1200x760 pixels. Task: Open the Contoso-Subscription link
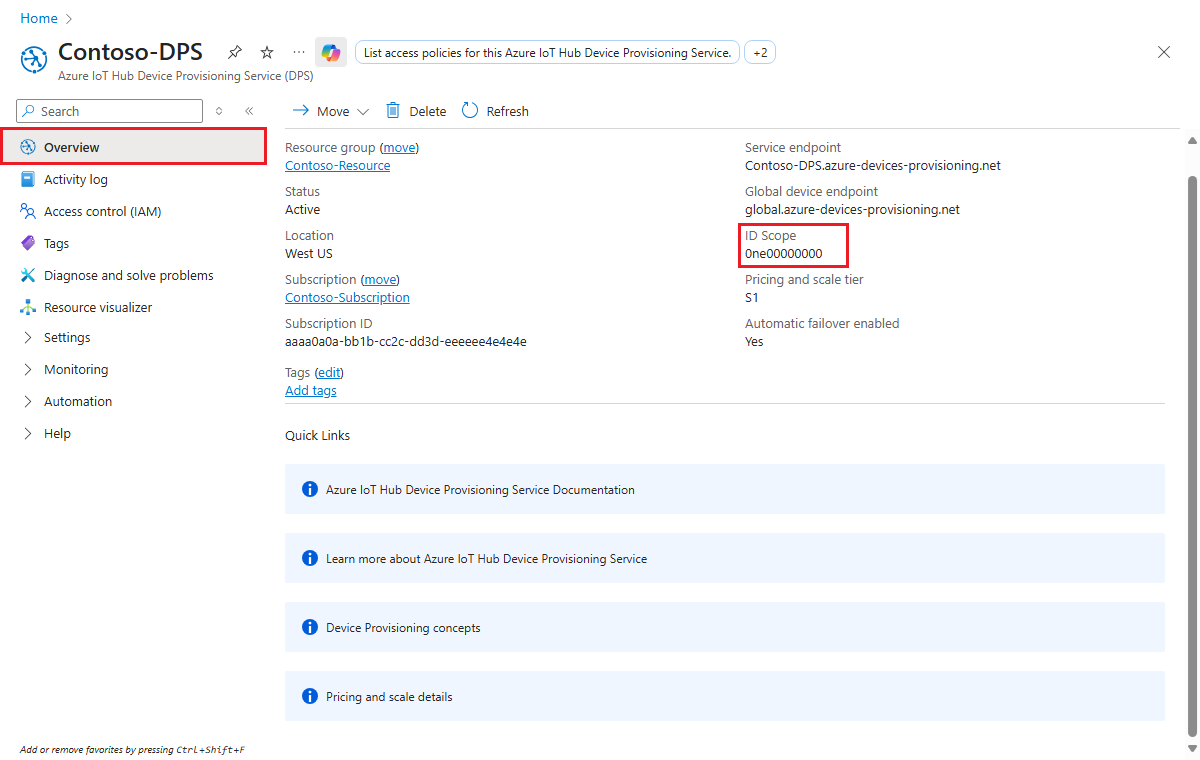tap(347, 297)
